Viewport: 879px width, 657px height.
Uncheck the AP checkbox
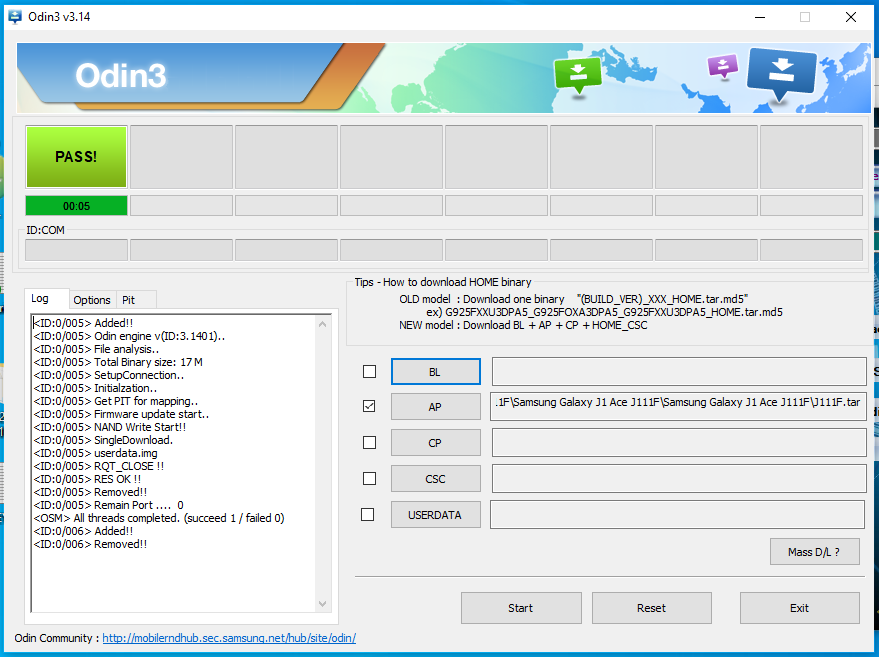click(x=369, y=406)
